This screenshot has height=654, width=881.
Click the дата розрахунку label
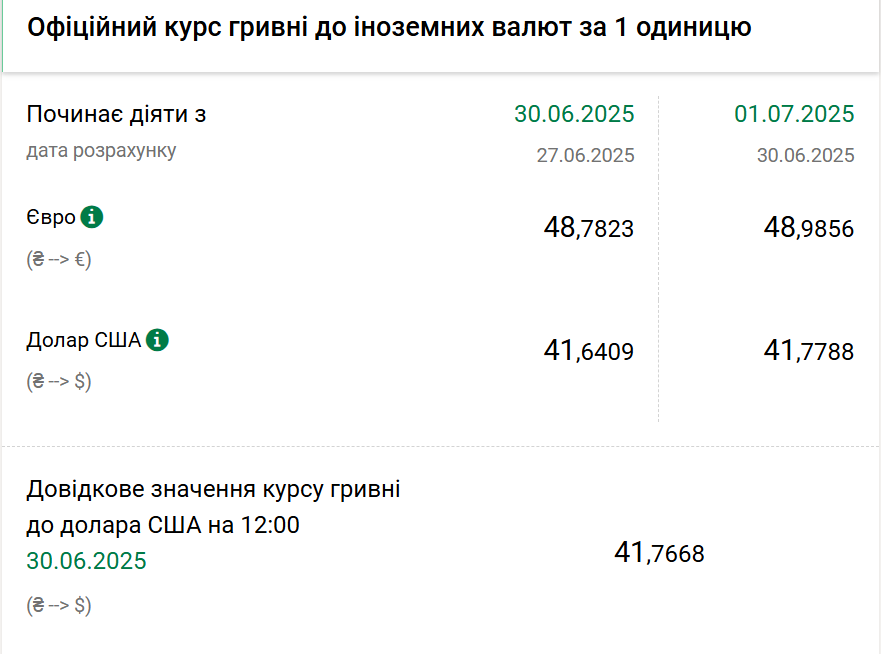101,151
